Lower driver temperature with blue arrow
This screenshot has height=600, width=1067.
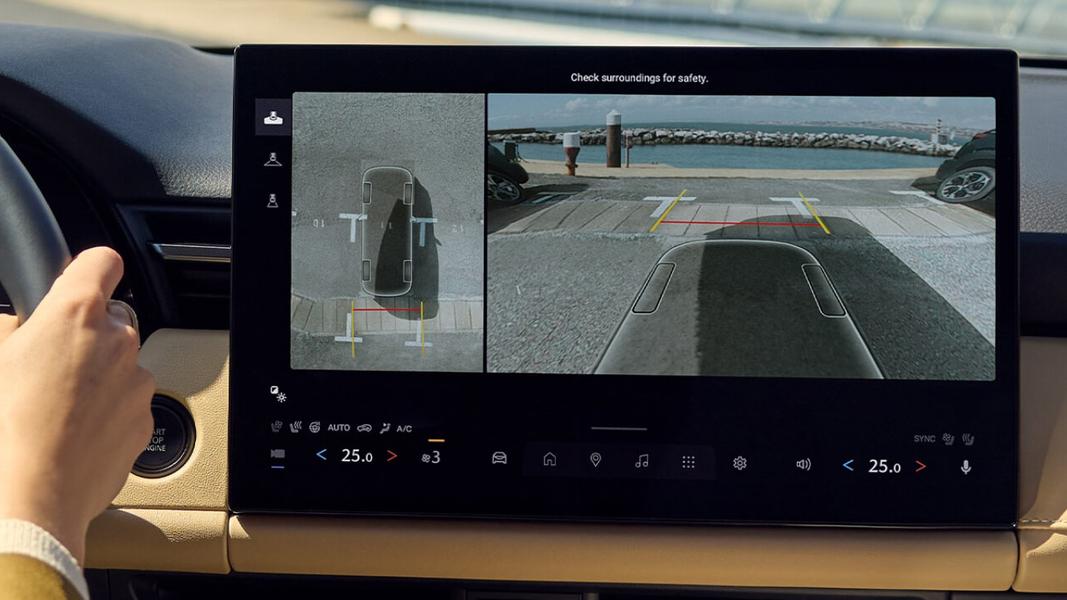pos(321,454)
